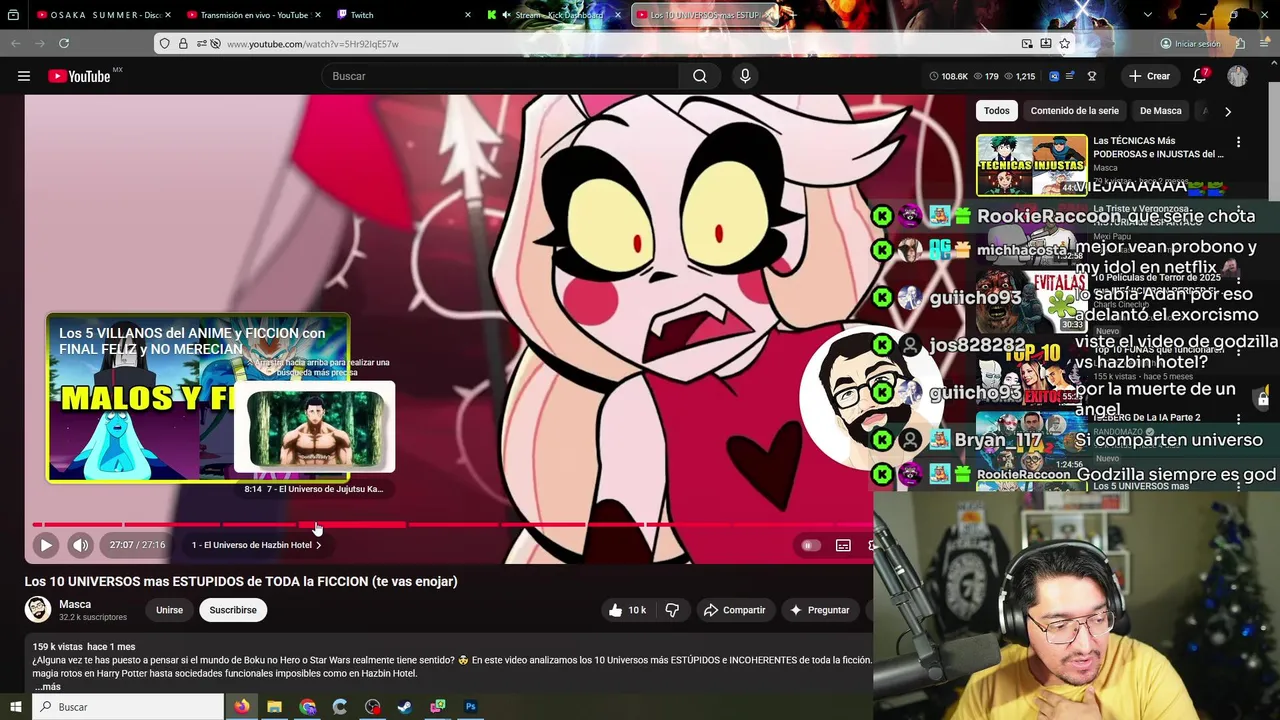Open the '10 Películas de Terror' video thumbnail

(1031, 300)
